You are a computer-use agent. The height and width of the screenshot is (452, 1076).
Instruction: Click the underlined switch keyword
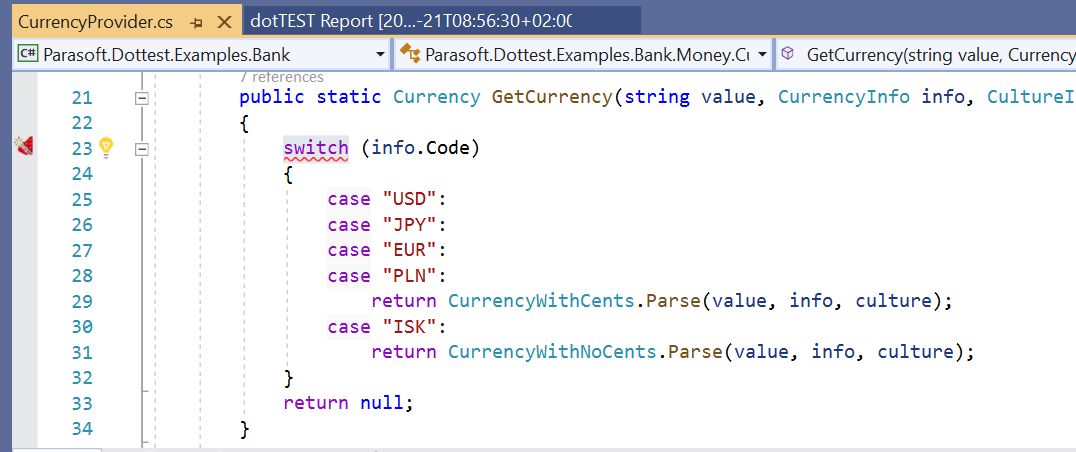[x=316, y=147]
